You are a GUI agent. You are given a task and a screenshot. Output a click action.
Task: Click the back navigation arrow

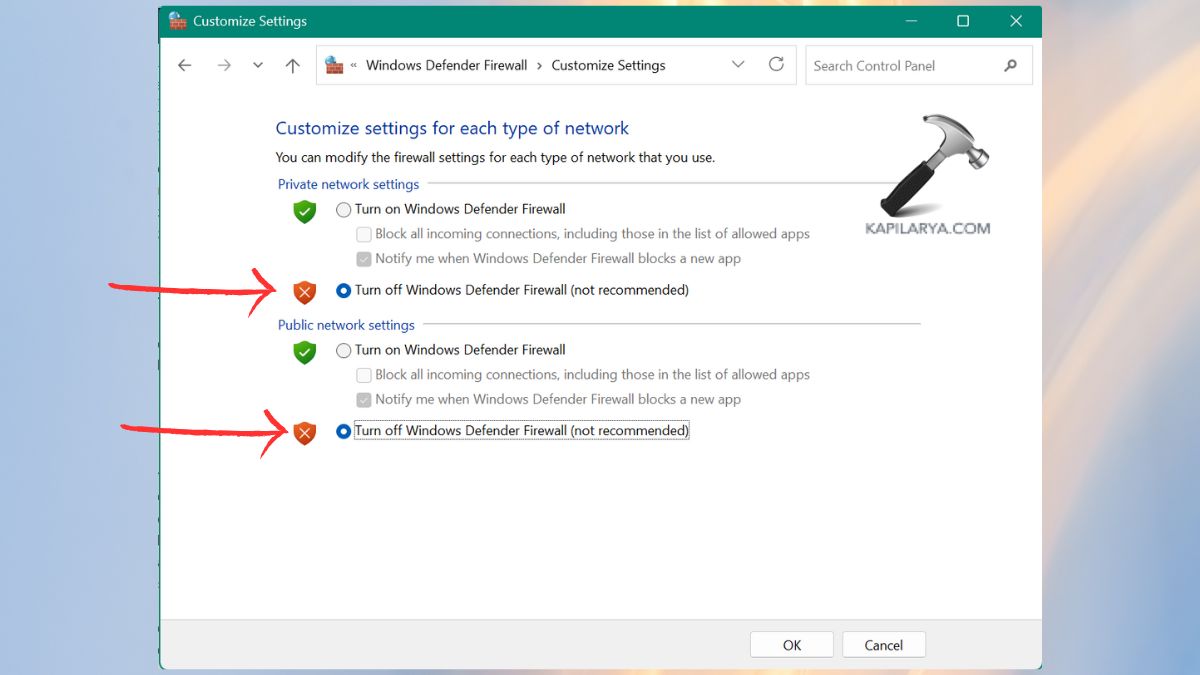click(x=184, y=64)
